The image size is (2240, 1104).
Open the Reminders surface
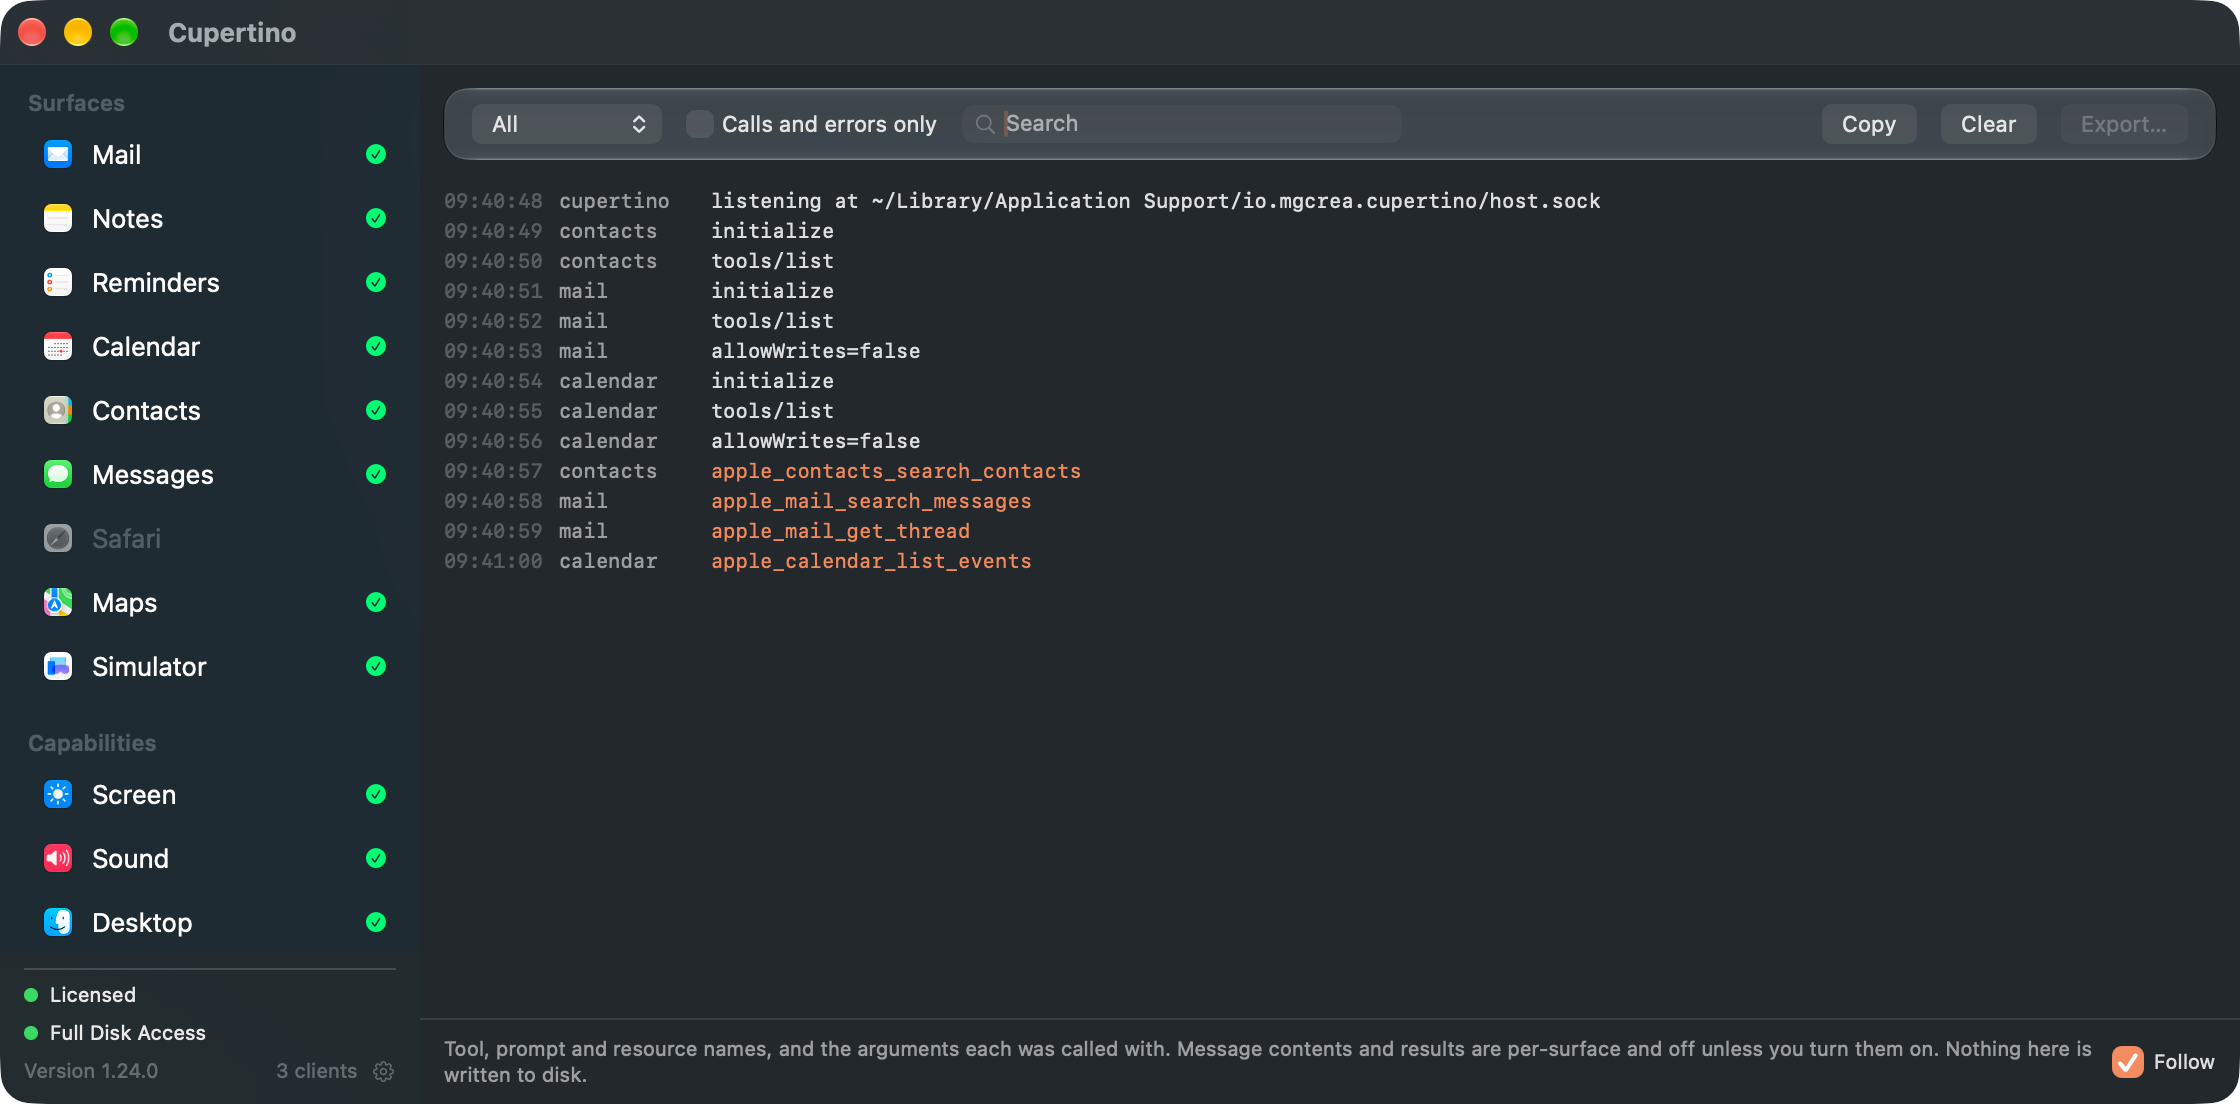[x=210, y=283]
